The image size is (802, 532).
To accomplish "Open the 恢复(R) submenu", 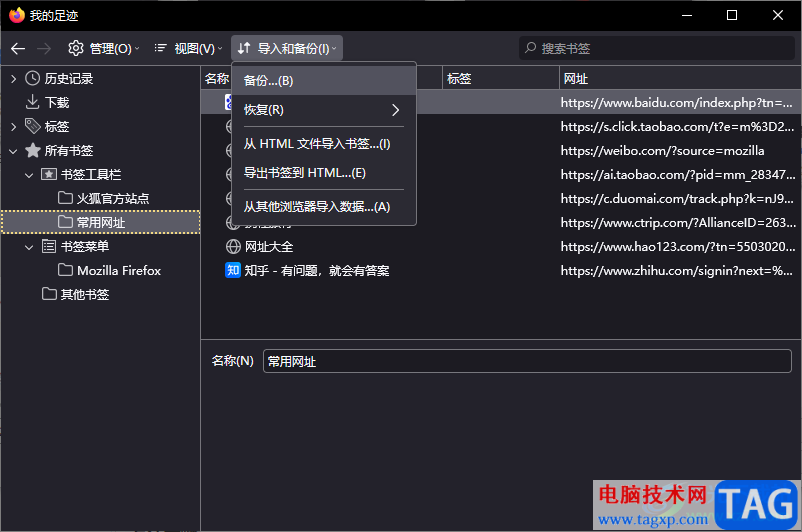I will tap(324, 110).
